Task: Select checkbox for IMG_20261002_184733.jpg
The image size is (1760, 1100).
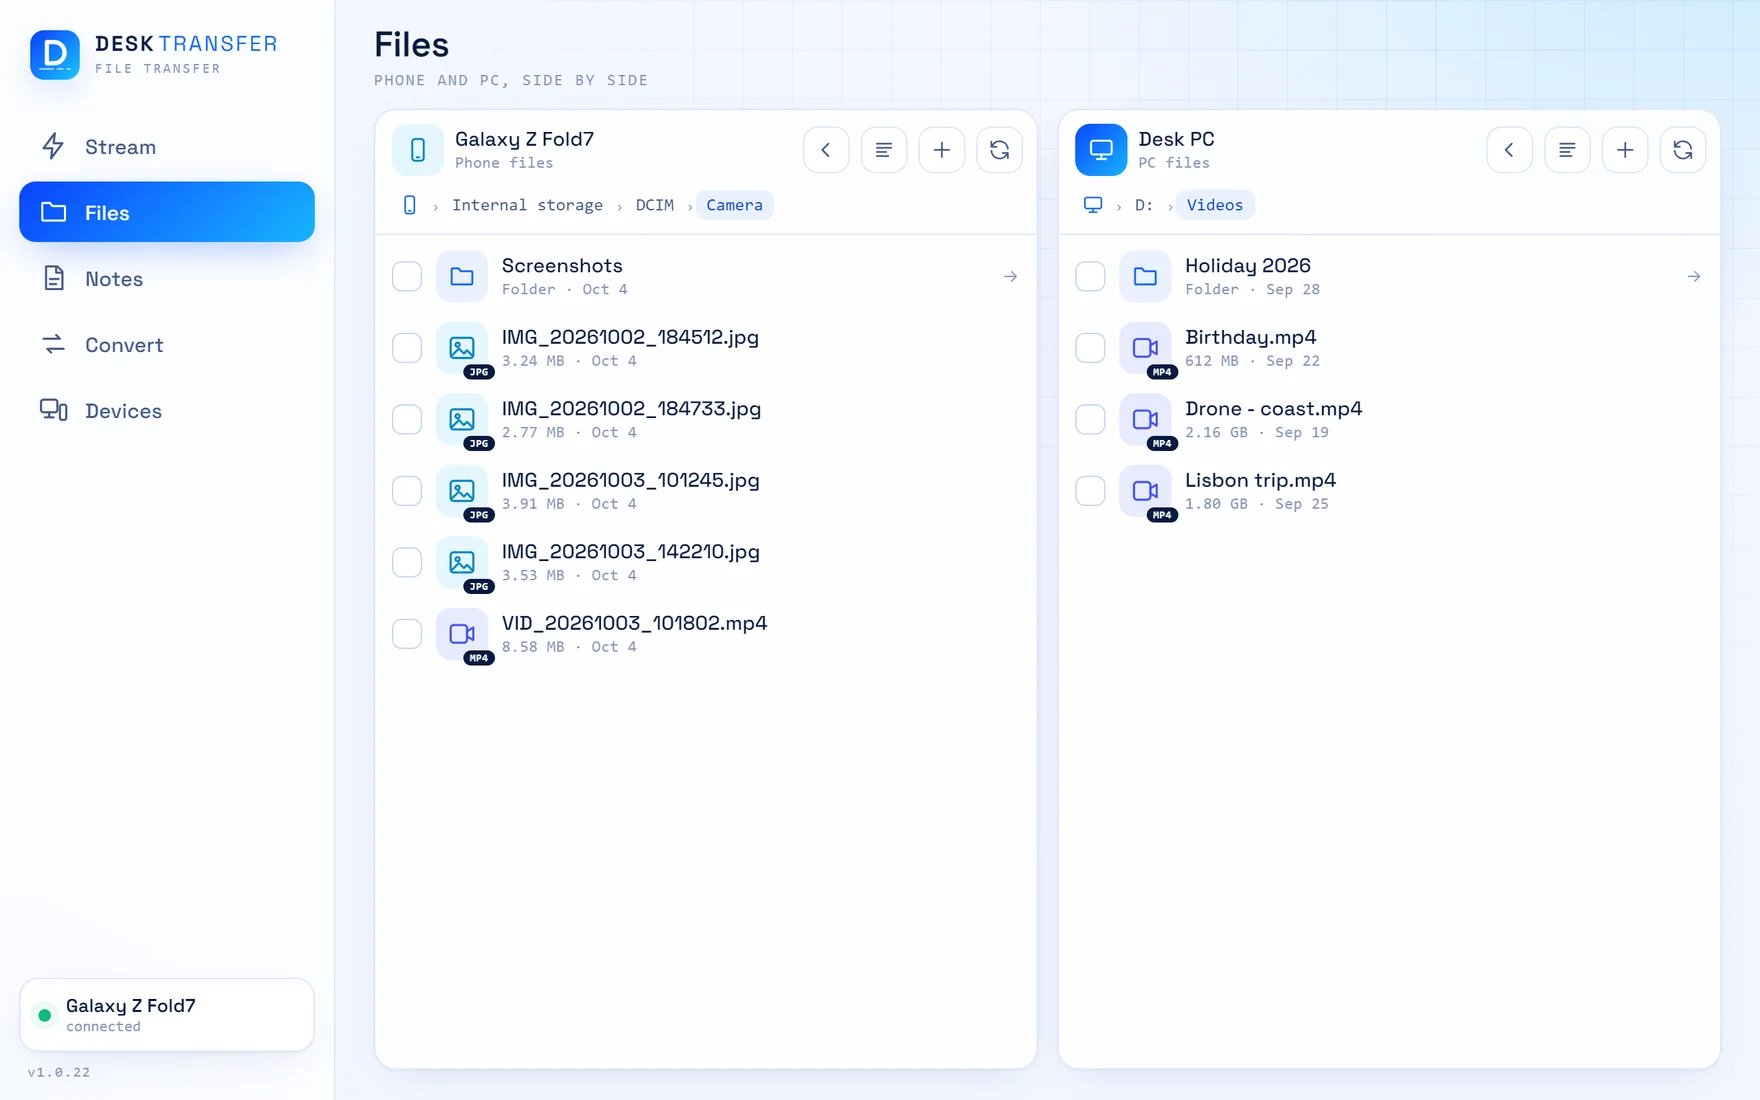Action: point(407,420)
